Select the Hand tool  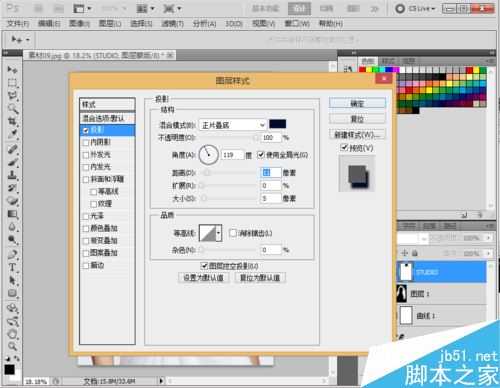pos(12,334)
